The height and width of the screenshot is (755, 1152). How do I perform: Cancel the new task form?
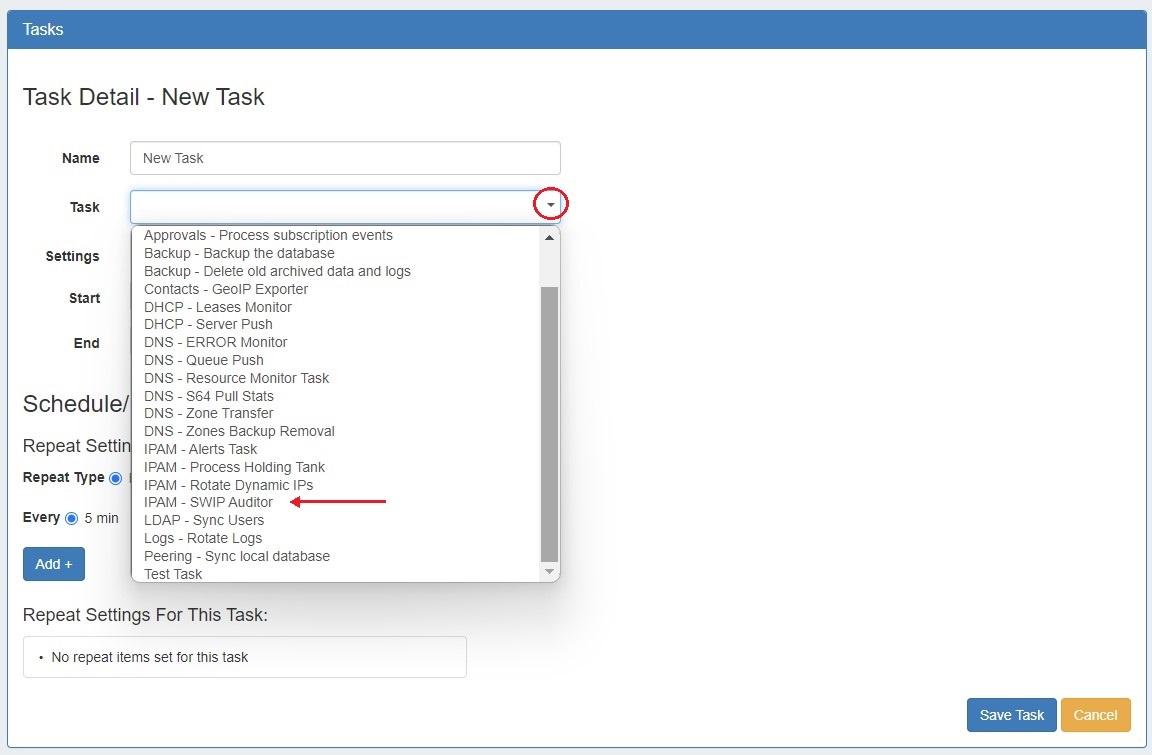(x=1095, y=715)
